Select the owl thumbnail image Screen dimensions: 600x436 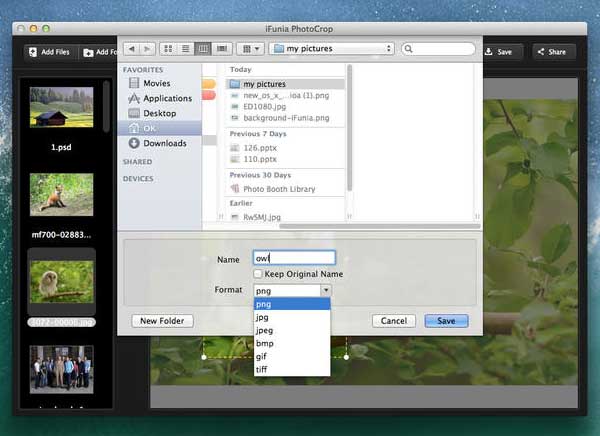click(x=62, y=282)
